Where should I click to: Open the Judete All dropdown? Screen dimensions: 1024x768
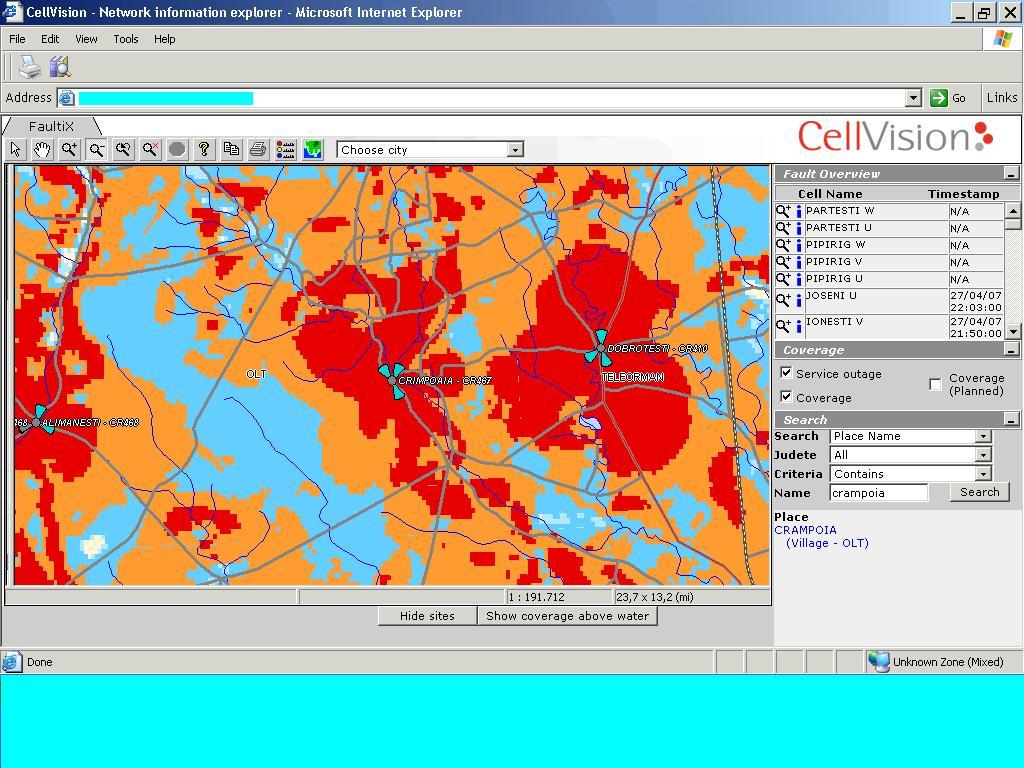(984, 455)
